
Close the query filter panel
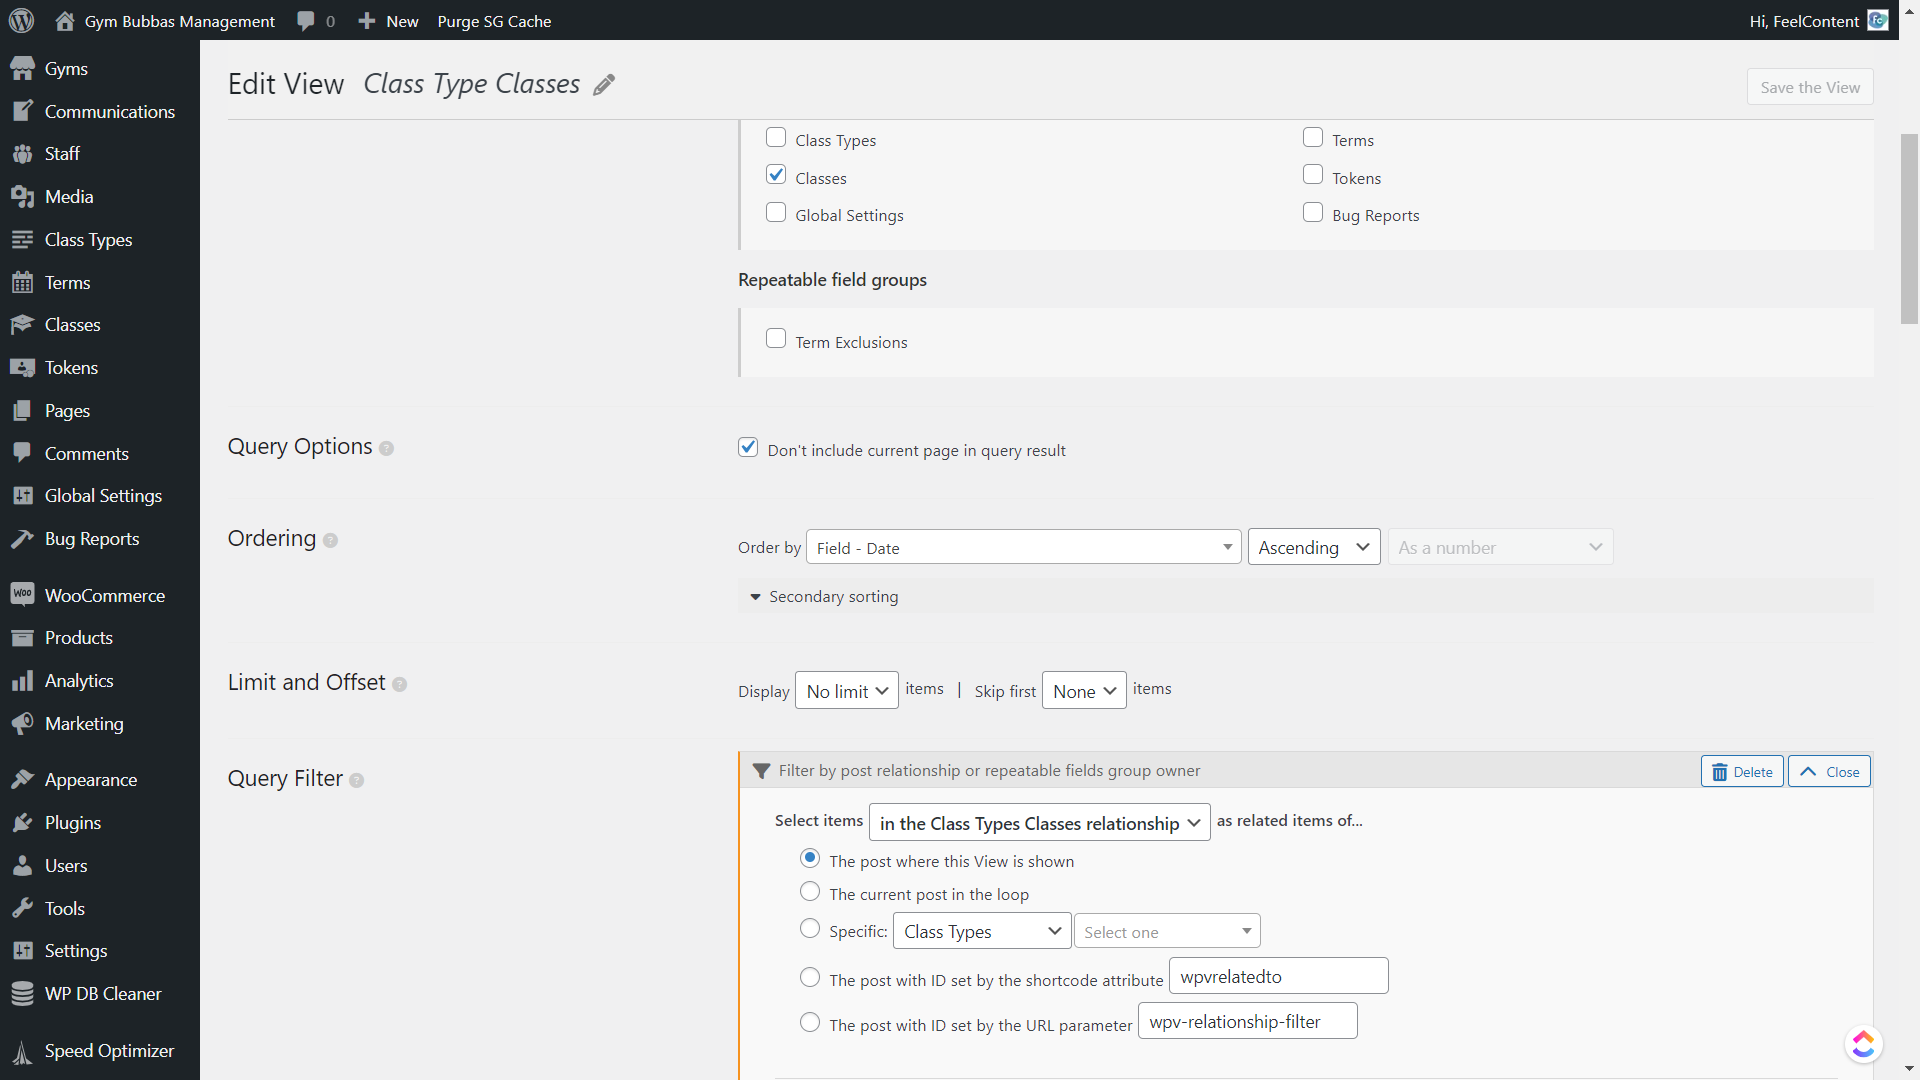pyautogui.click(x=1829, y=772)
